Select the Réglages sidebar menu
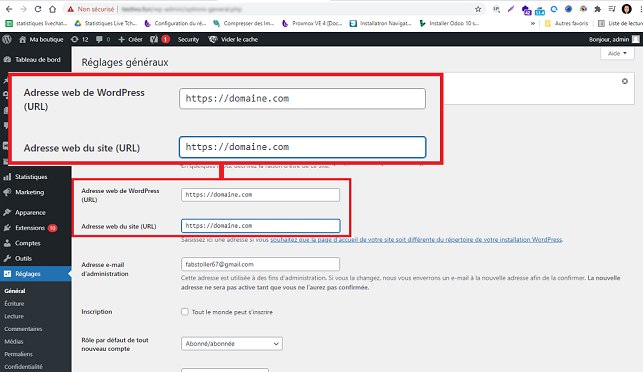643x372 pixels. (x=36, y=274)
